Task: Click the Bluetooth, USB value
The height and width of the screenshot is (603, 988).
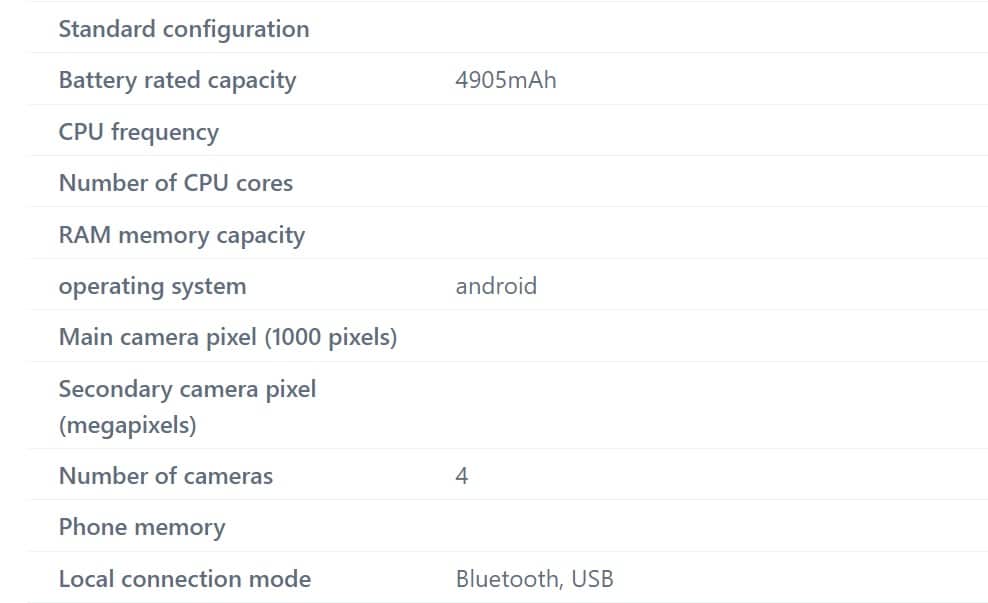Action: pyautogui.click(x=534, y=579)
